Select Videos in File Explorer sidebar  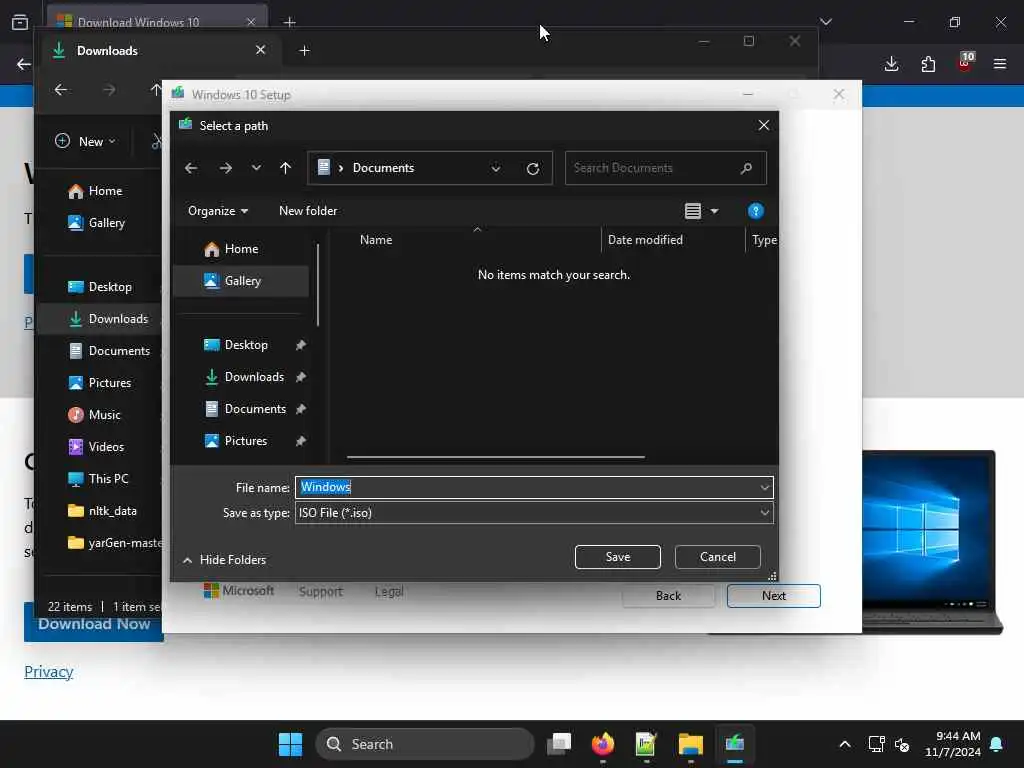tap(97, 447)
